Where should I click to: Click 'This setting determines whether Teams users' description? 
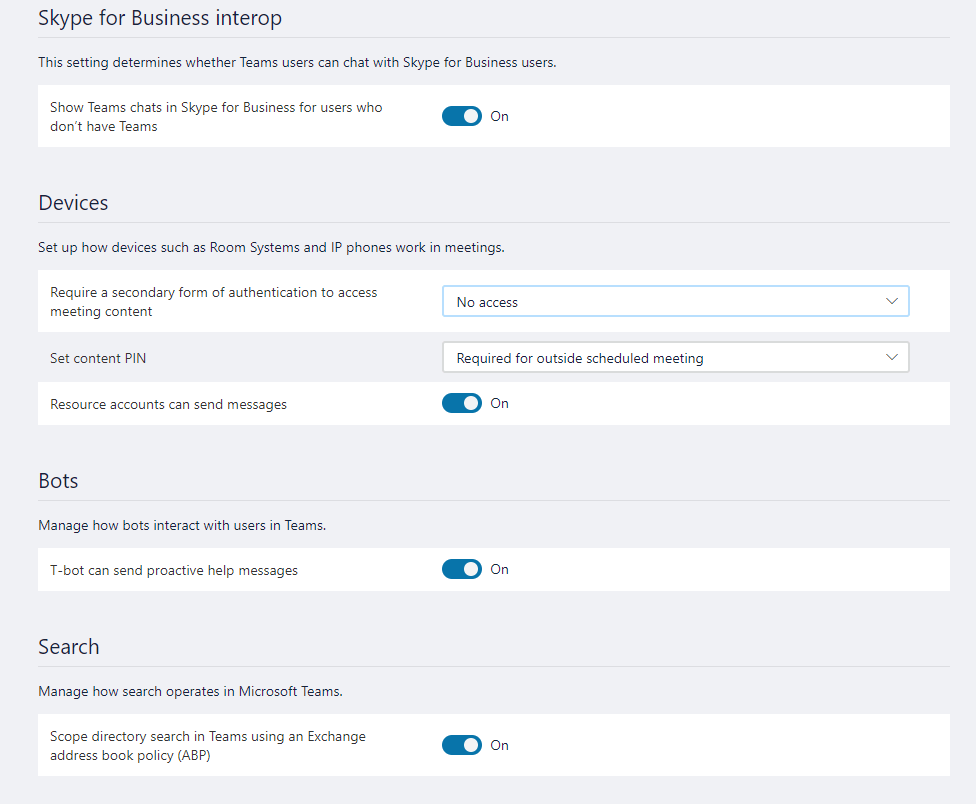[x=298, y=63]
